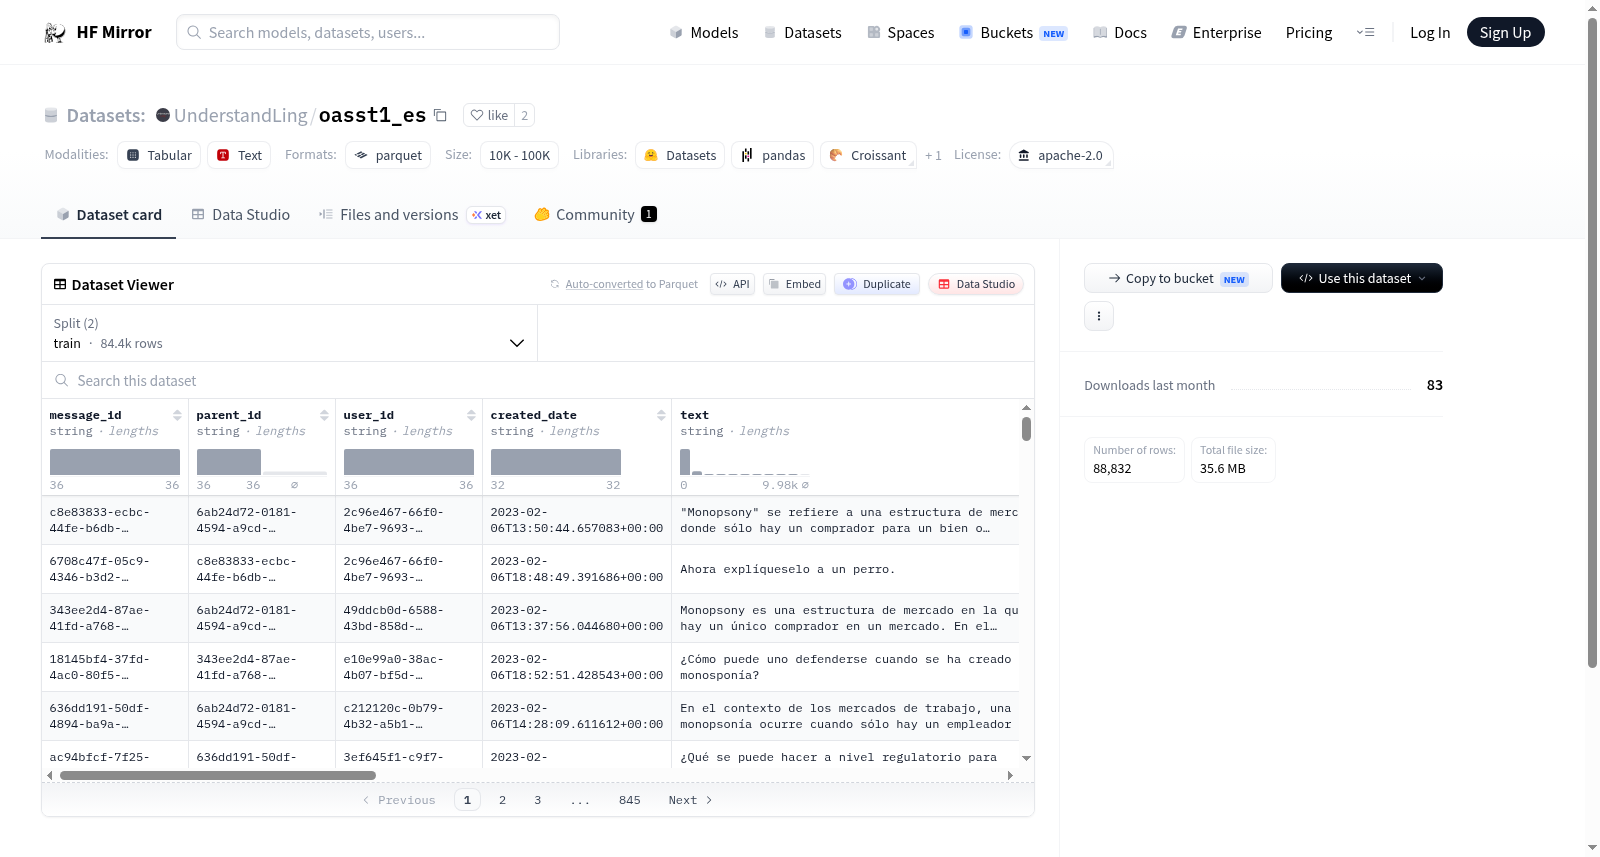This screenshot has width=1600, height=857.
Task: Focus the Search models, datasets, users field
Action: [368, 32]
